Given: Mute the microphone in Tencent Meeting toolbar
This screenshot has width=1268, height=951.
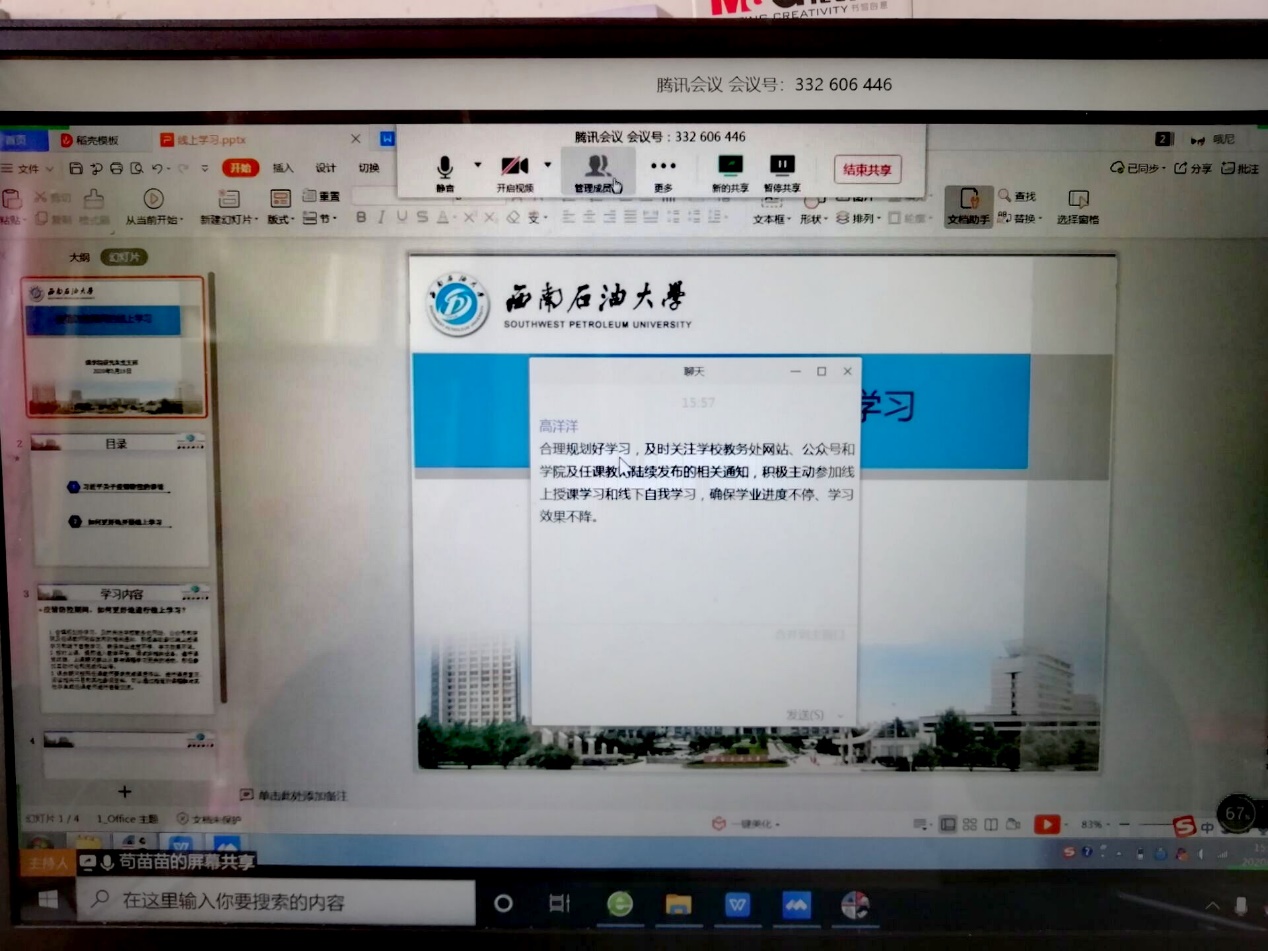Looking at the screenshot, I should (x=444, y=172).
